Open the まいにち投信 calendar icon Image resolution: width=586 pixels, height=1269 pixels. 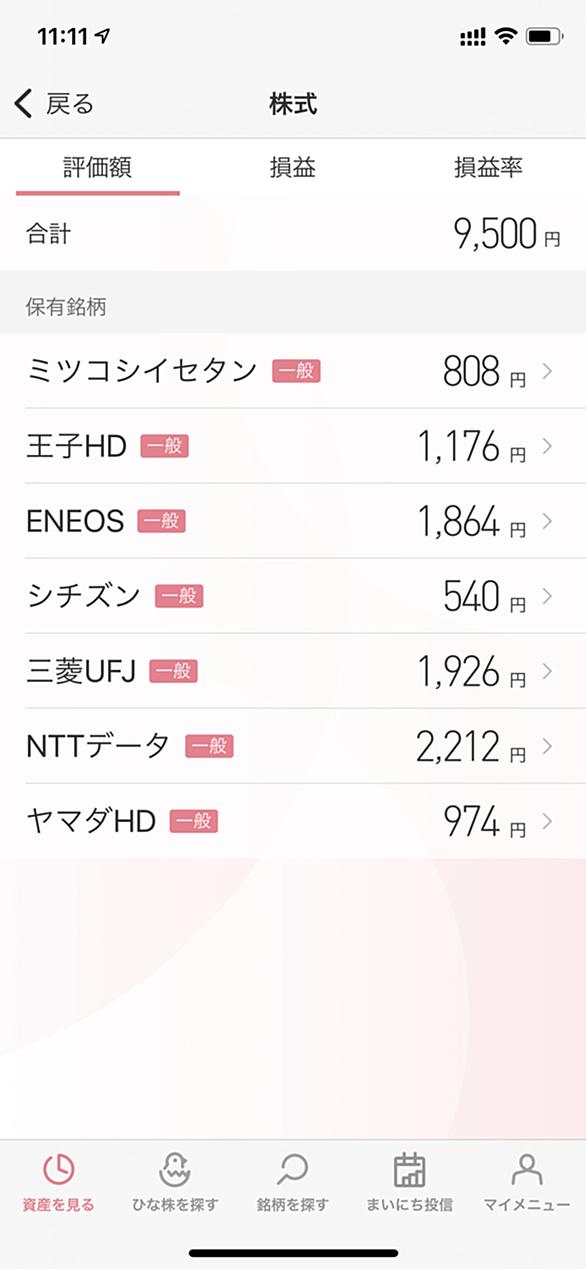(x=410, y=1169)
